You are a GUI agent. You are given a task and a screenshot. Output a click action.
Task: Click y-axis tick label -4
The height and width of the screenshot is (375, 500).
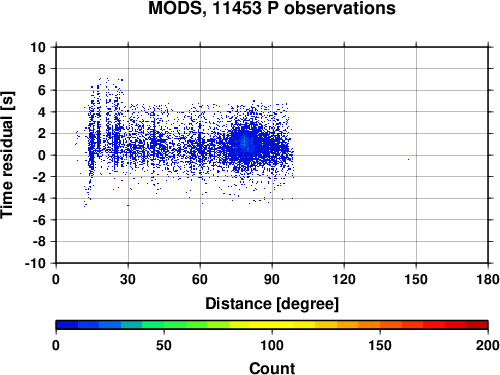click(39, 198)
